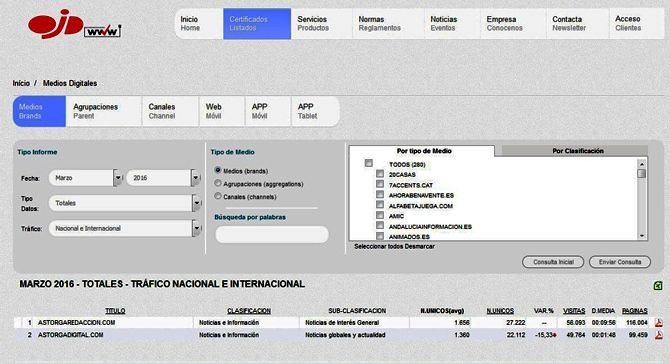
Task: Sort table by N.UNICOS column
Action: click(x=500, y=311)
